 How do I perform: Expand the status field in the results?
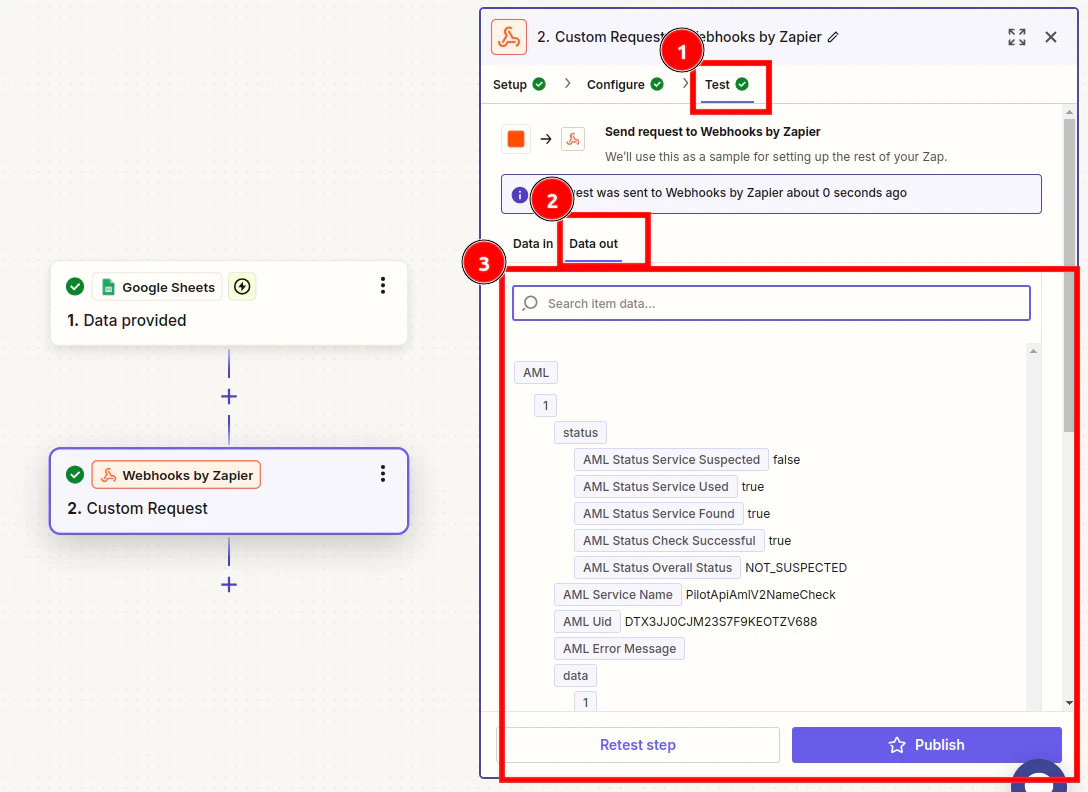pyautogui.click(x=580, y=432)
